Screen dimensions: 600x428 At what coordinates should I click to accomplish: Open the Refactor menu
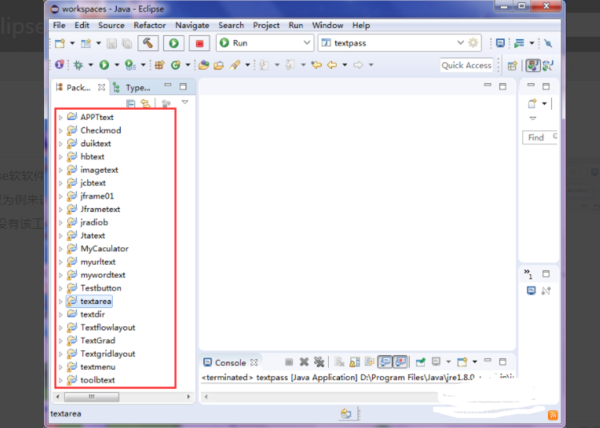tap(150, 25)
